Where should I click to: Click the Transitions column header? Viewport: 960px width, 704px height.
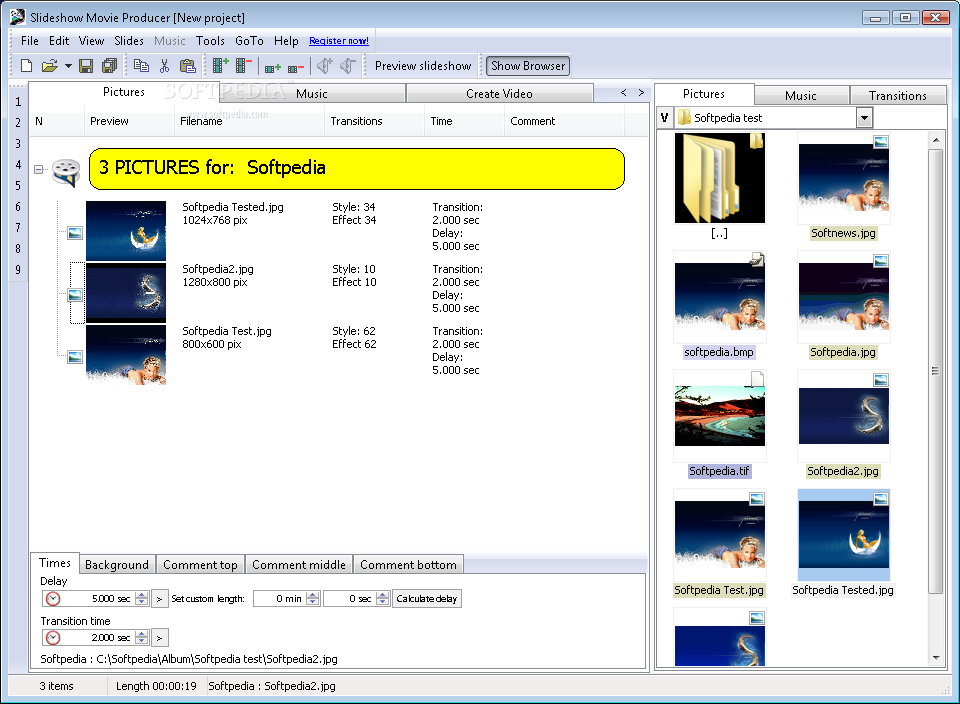click(373, 121)
